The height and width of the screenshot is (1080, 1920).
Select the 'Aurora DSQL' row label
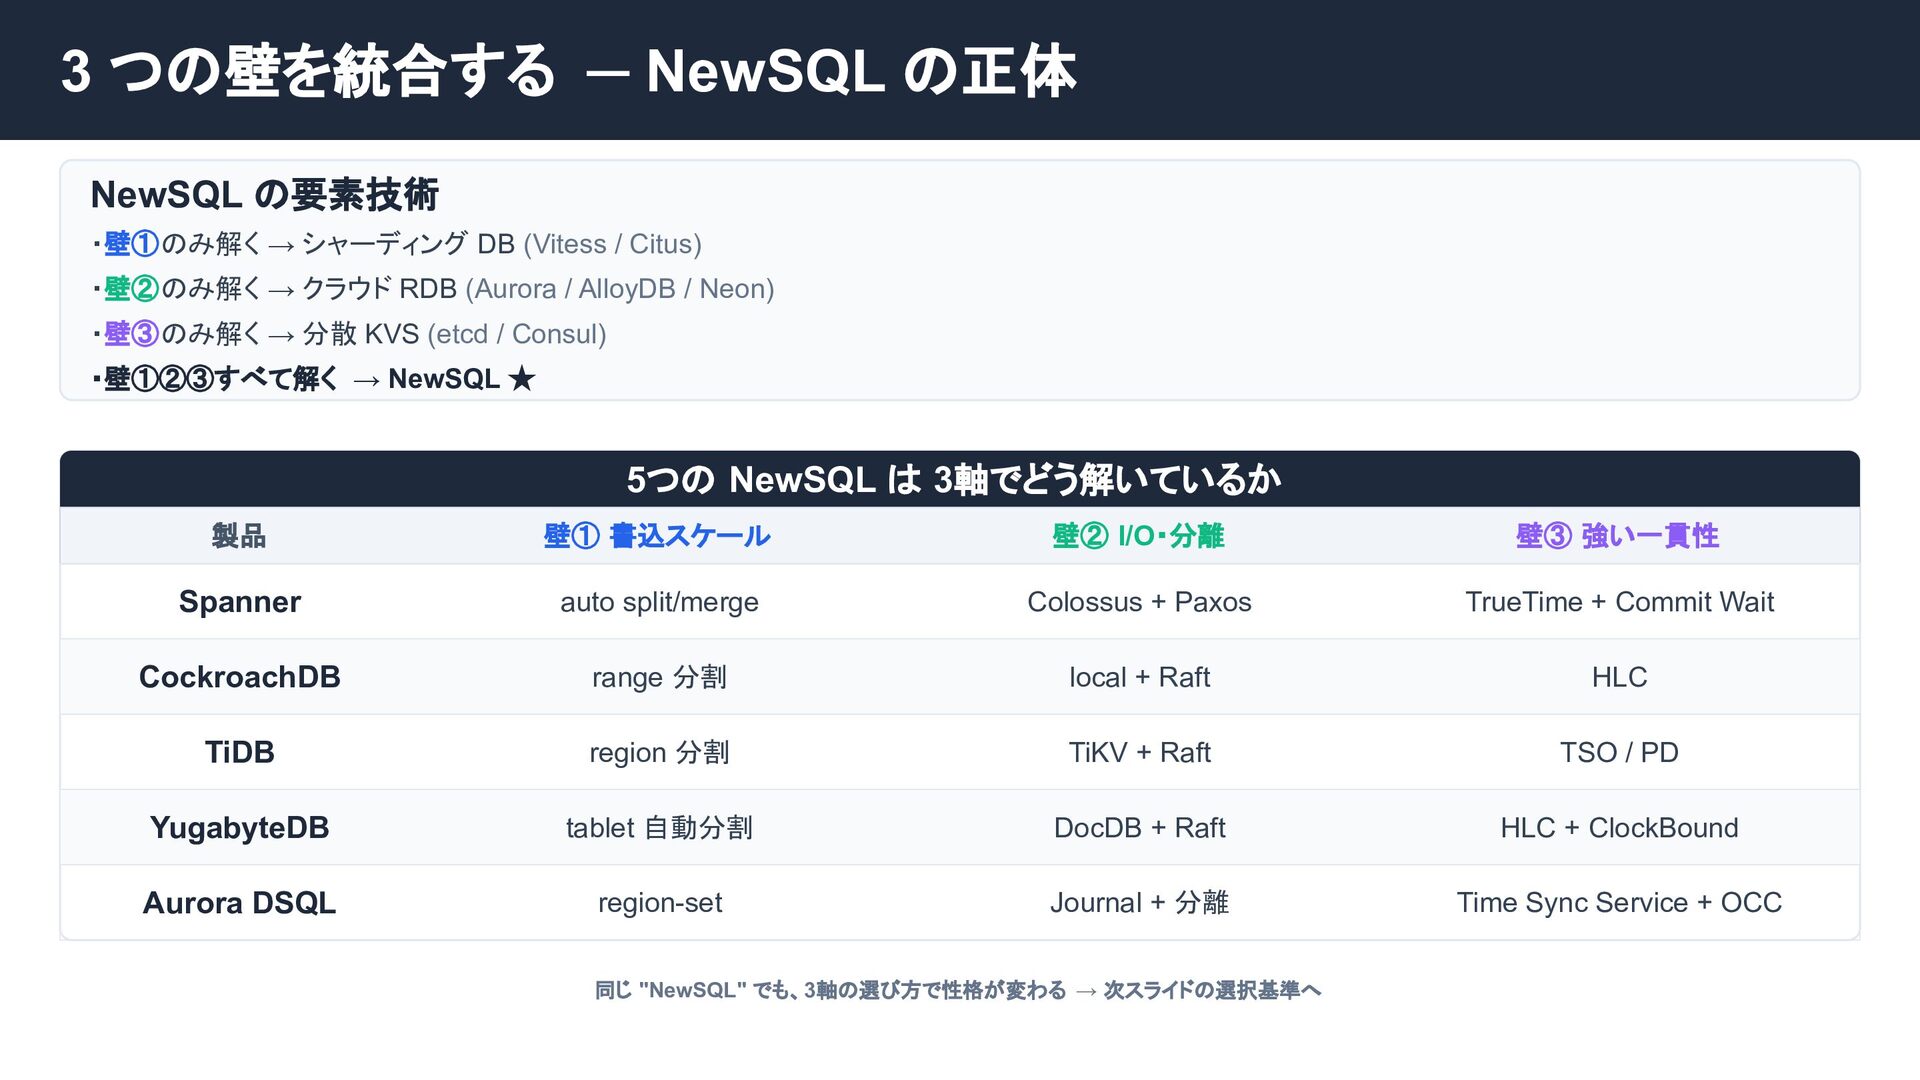pos(240,903)
